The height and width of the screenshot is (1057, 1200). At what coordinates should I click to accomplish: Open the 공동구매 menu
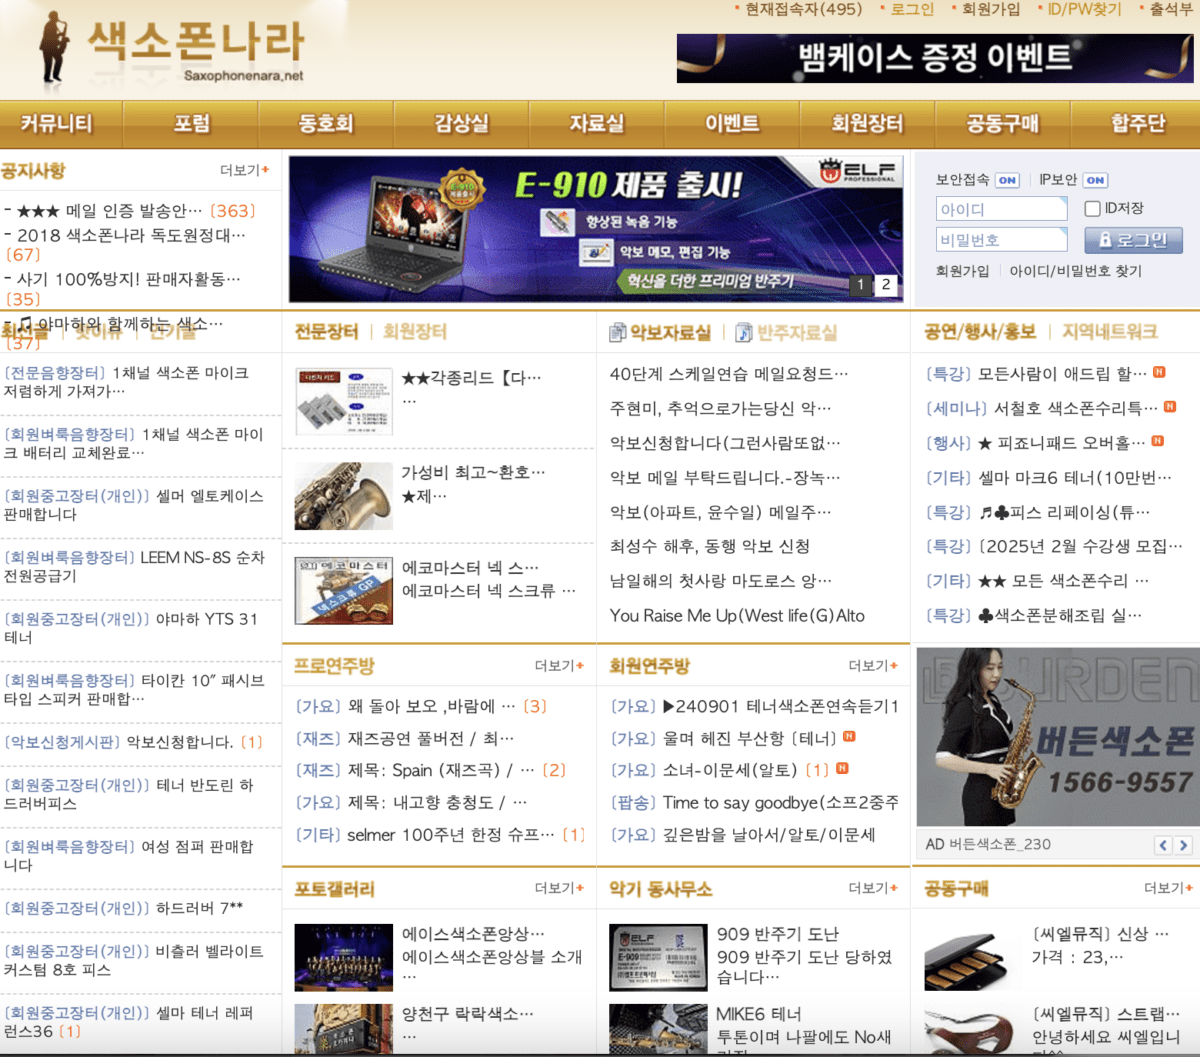[1002, 124]
